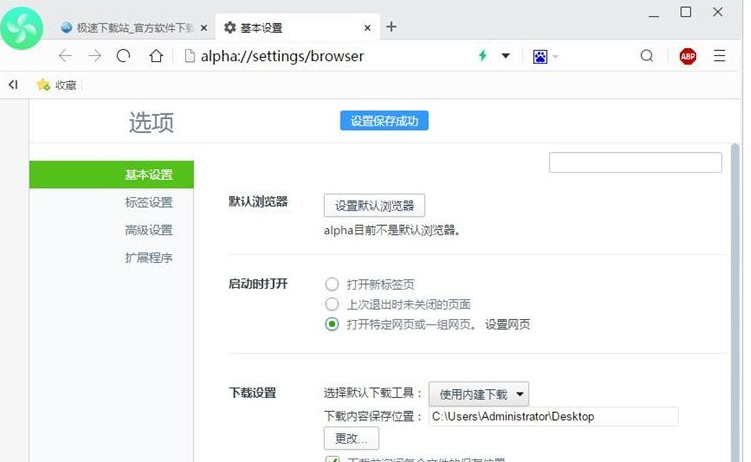Go forward with the right arrow button
Image resolution: width=751 pixels, height=462 pixels.
(95, 56)
